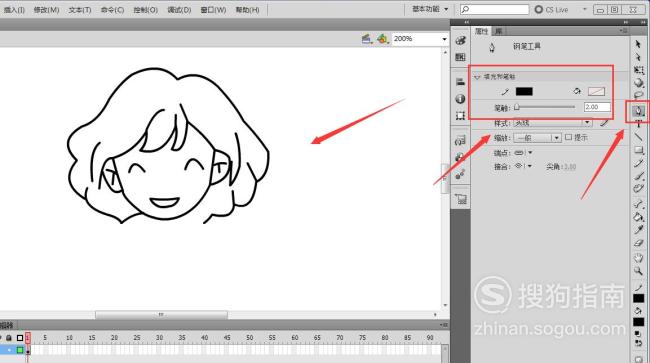Image resolution: width=650 pixels, height=363 pixels.
Task: Select the Pen tool in toolbar
Action: [x=639, y=111]
